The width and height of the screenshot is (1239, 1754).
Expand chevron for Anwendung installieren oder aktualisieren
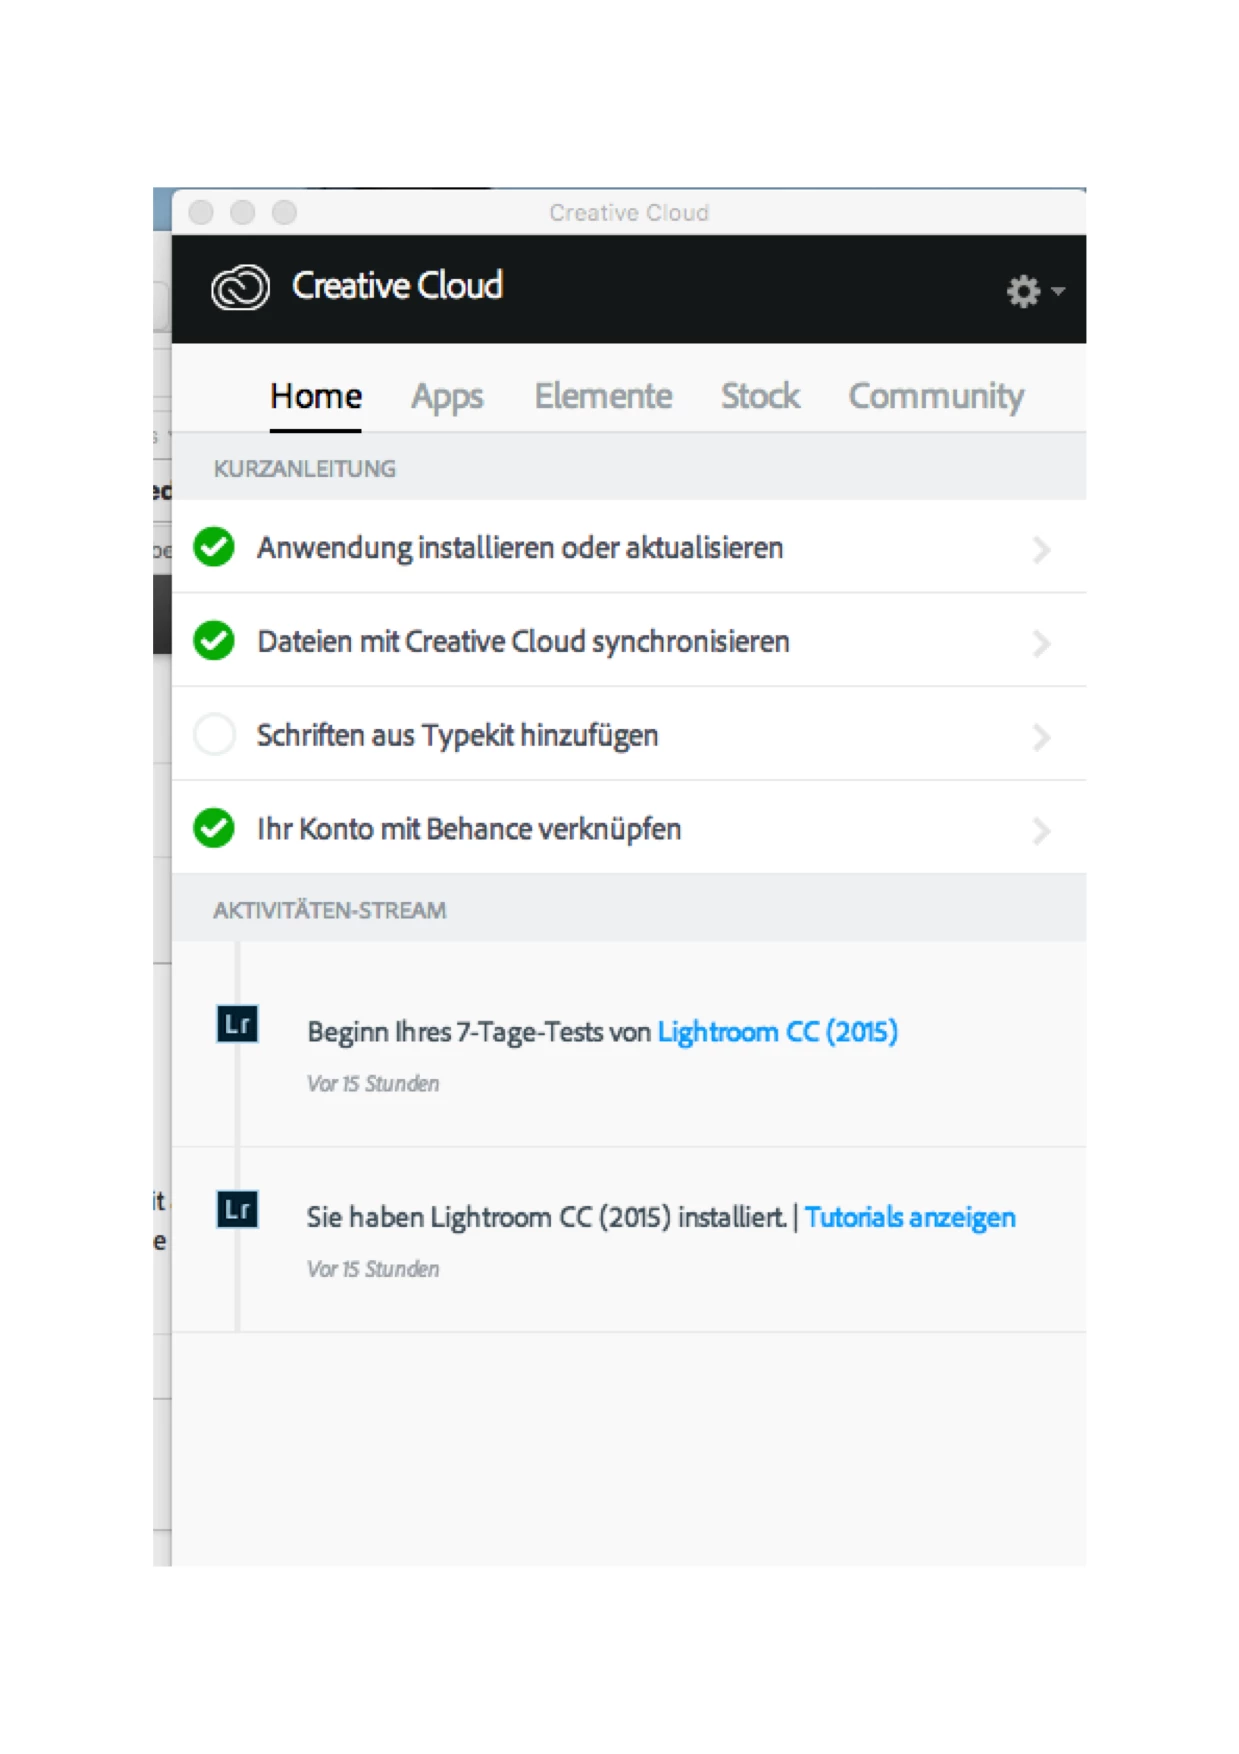[x=1041, y=549]
